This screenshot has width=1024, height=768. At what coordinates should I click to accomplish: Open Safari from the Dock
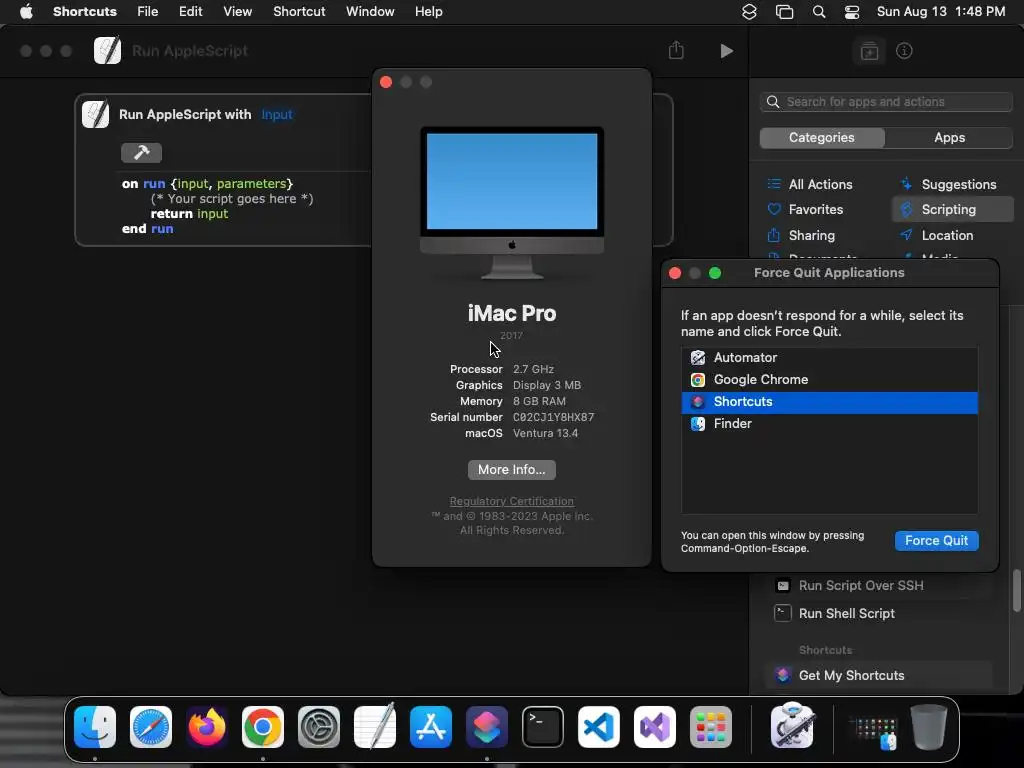[151, 727]
